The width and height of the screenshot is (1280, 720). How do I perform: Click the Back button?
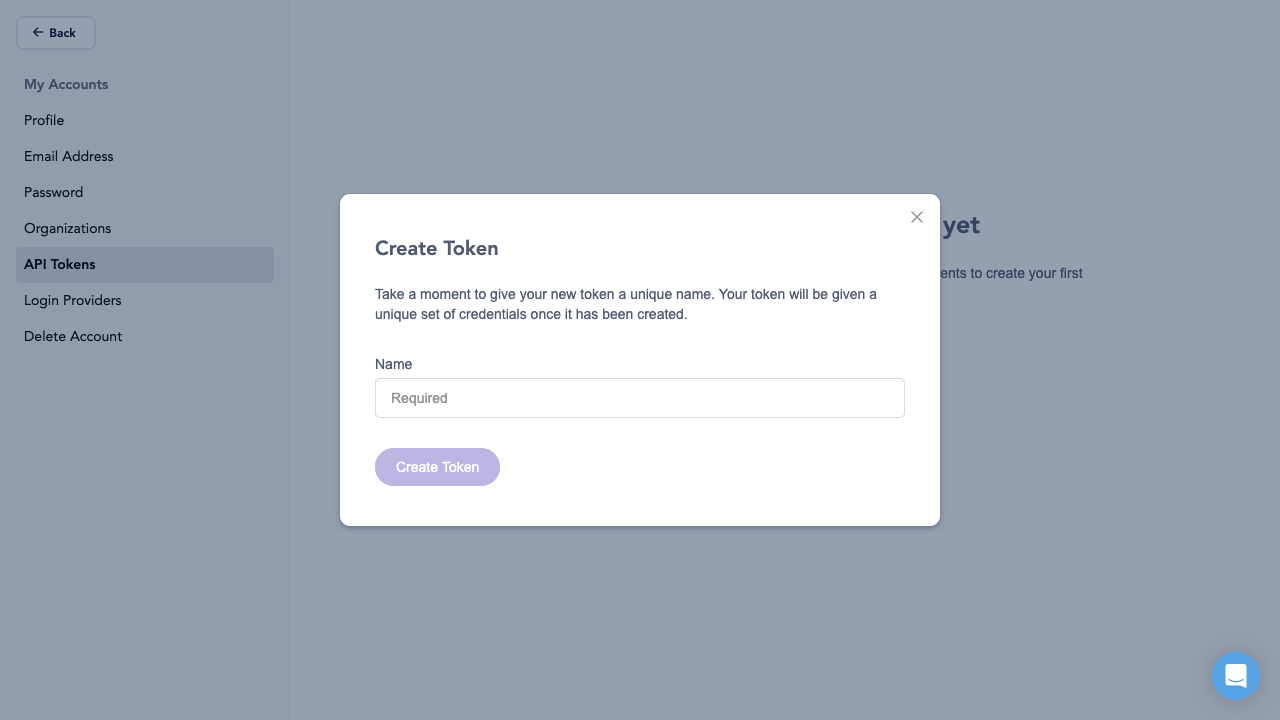(x=55, y=32)
